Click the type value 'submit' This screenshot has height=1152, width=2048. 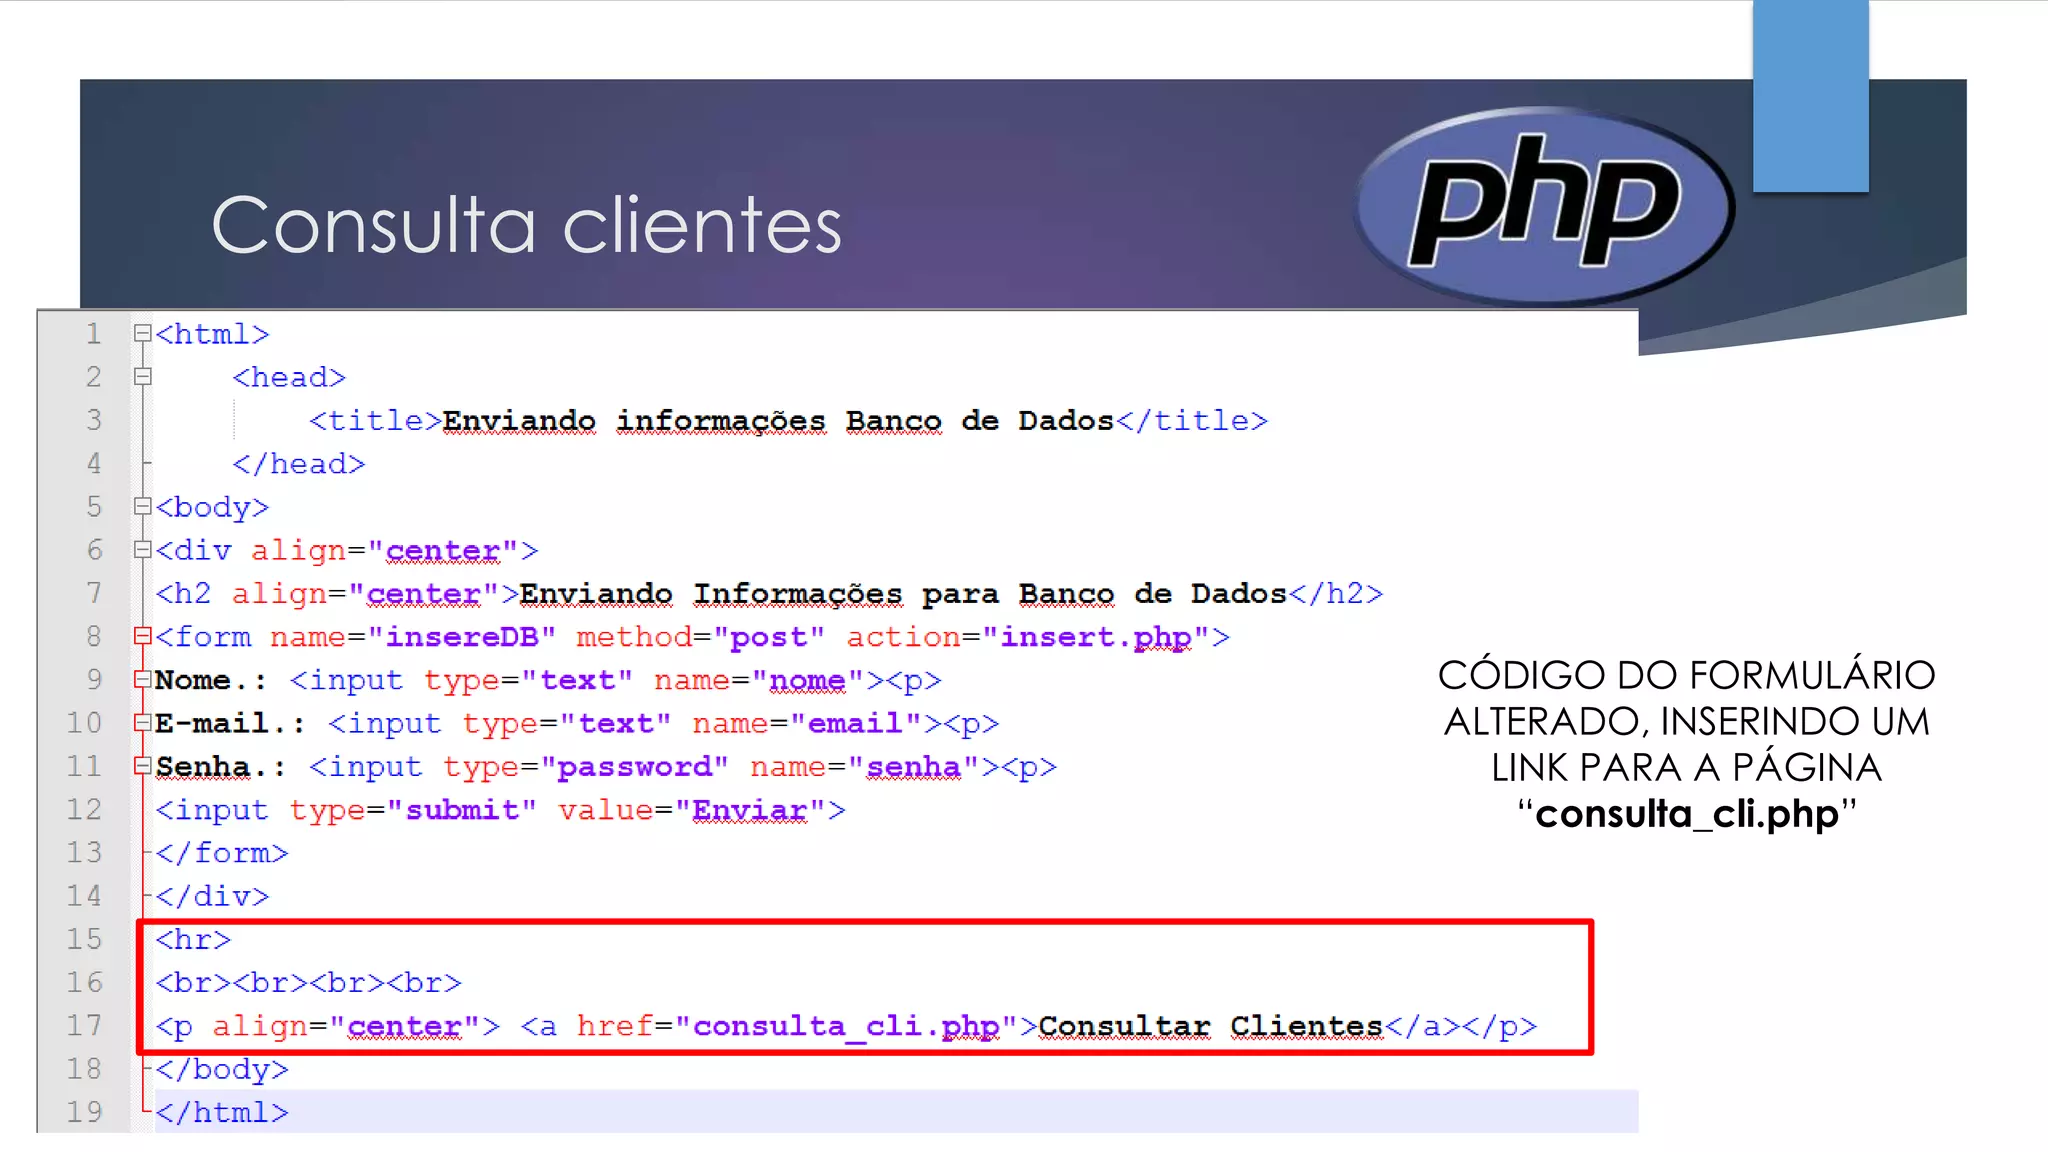click(x=461, y=810)
